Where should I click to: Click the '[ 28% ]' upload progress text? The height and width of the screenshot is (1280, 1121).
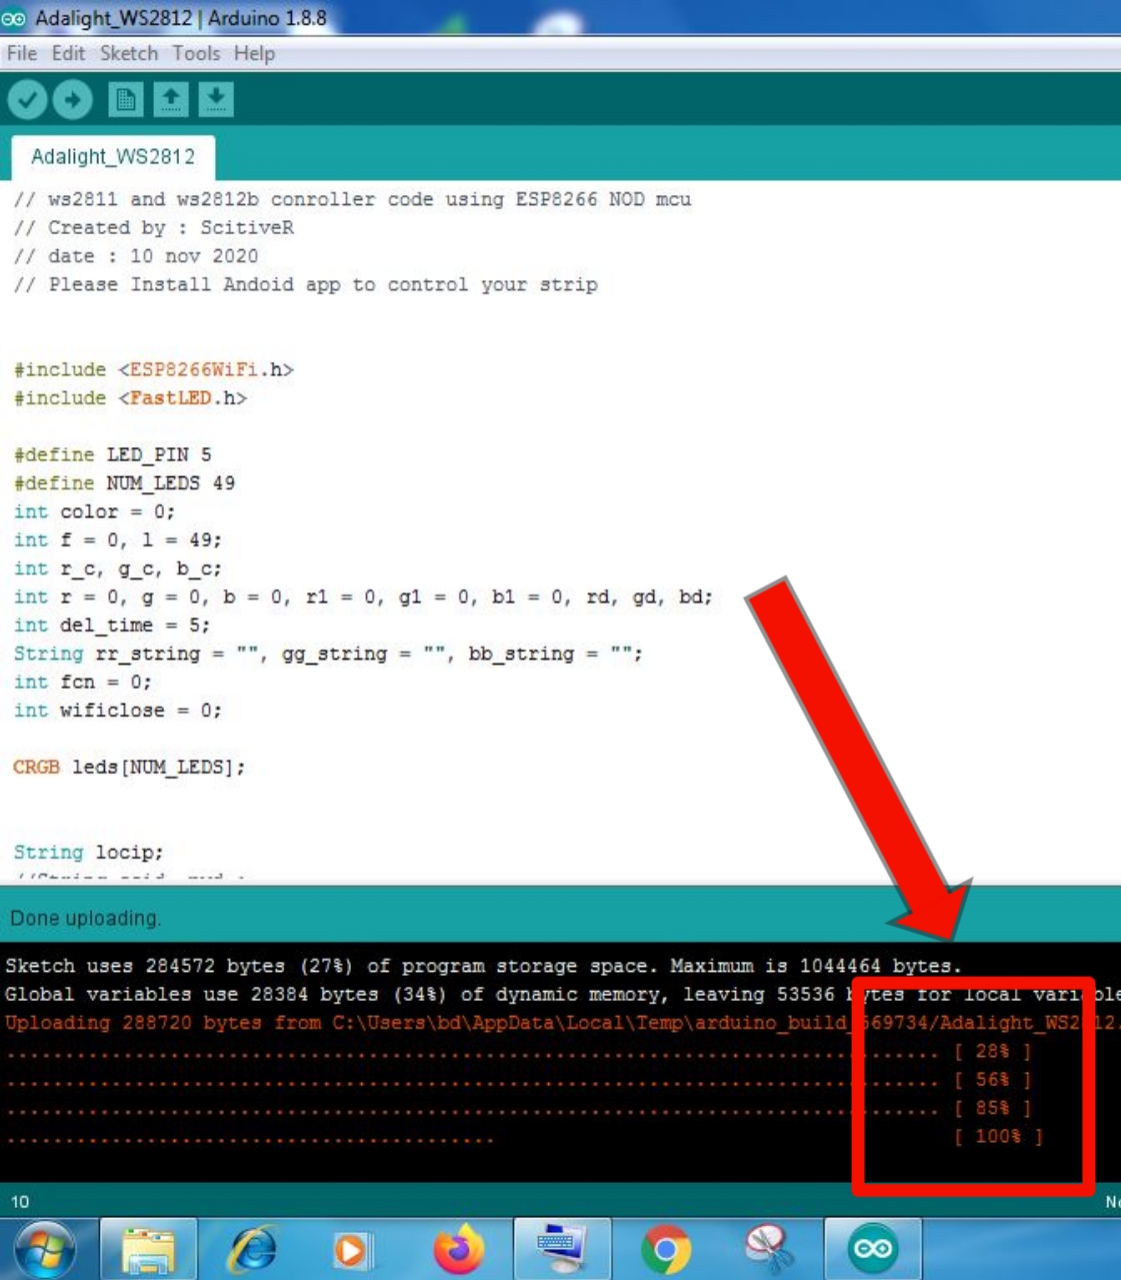pyautogui.click(x=992, y=1051)
